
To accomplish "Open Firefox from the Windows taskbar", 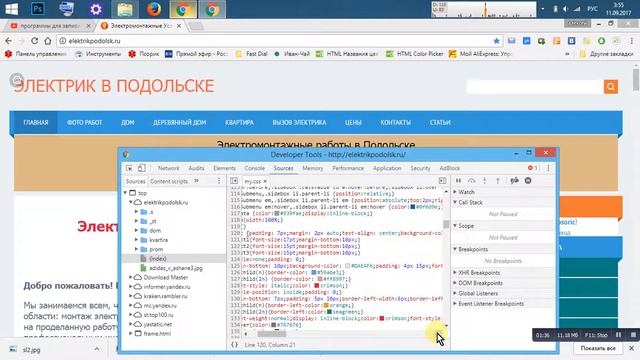I will (x=153, y=9).
